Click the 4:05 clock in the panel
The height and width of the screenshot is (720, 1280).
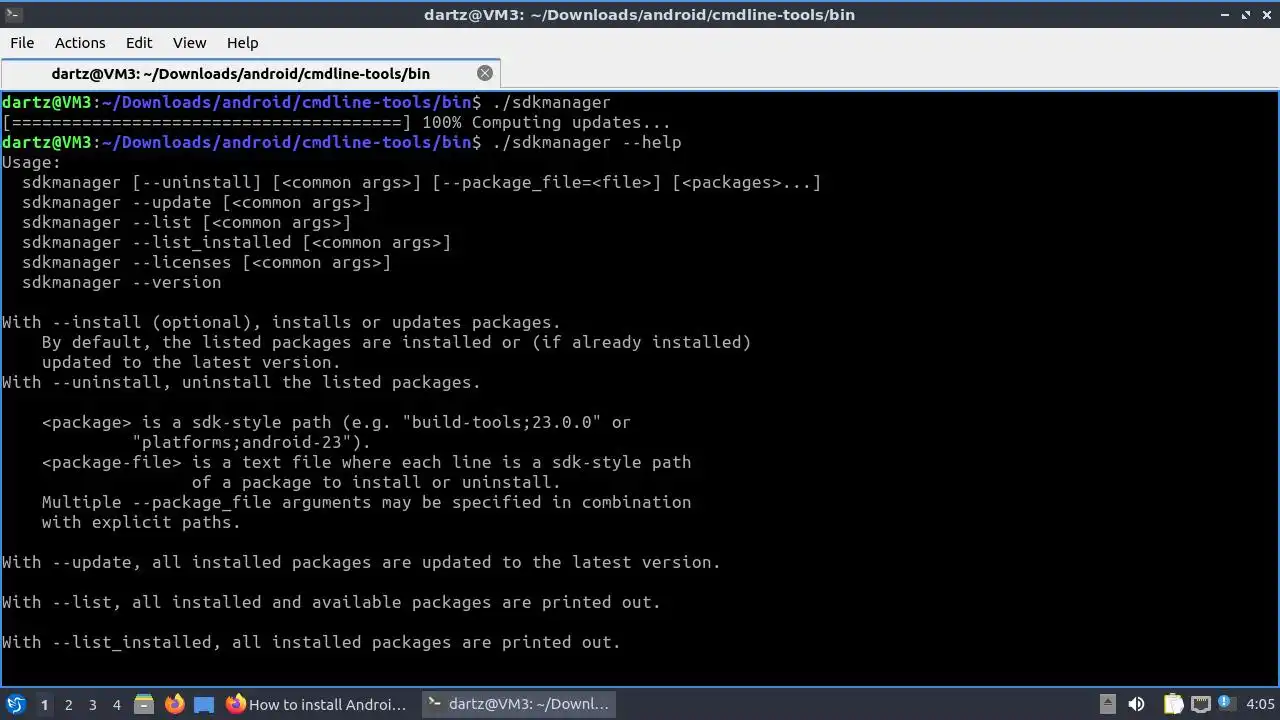click(1260, 704)
